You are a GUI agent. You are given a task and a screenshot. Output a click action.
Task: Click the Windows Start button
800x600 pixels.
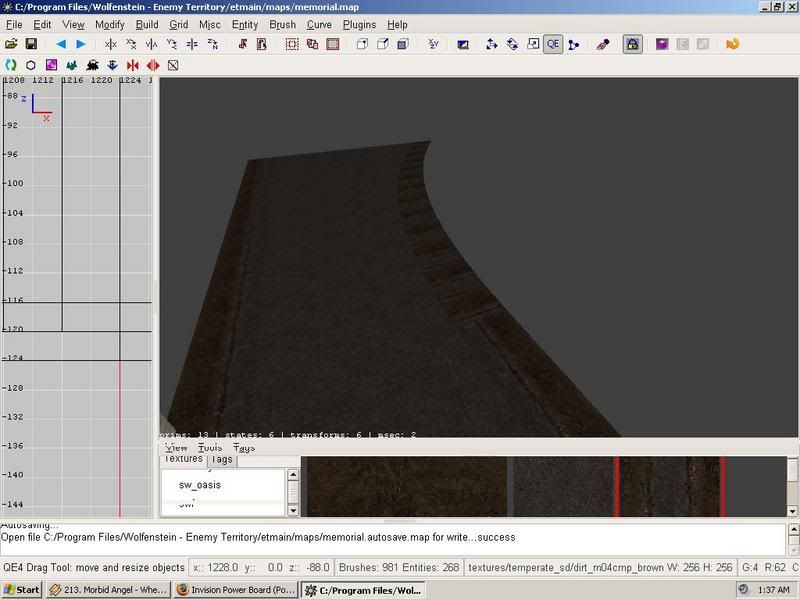tap(22, 590)
